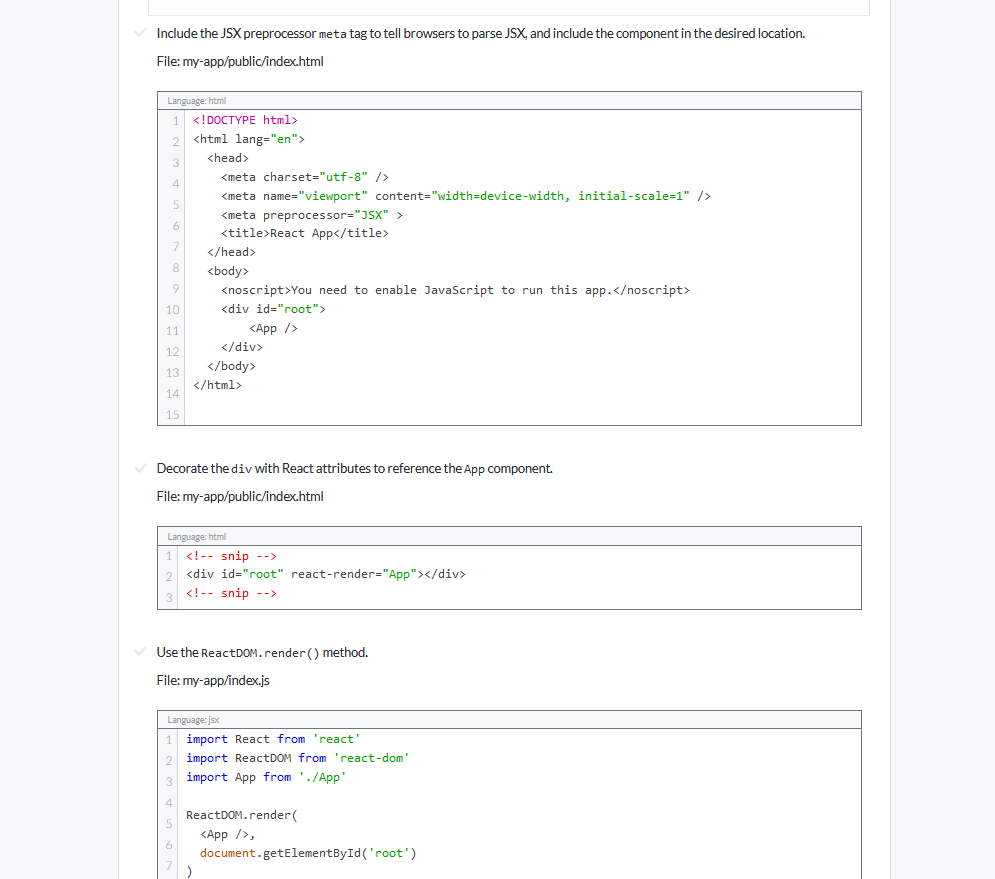Image resolution: width=995 pixels, height=879 pixels.
Task: Click the 'Decorate the div with React attributes' text
Action: [x=354, y=468]
